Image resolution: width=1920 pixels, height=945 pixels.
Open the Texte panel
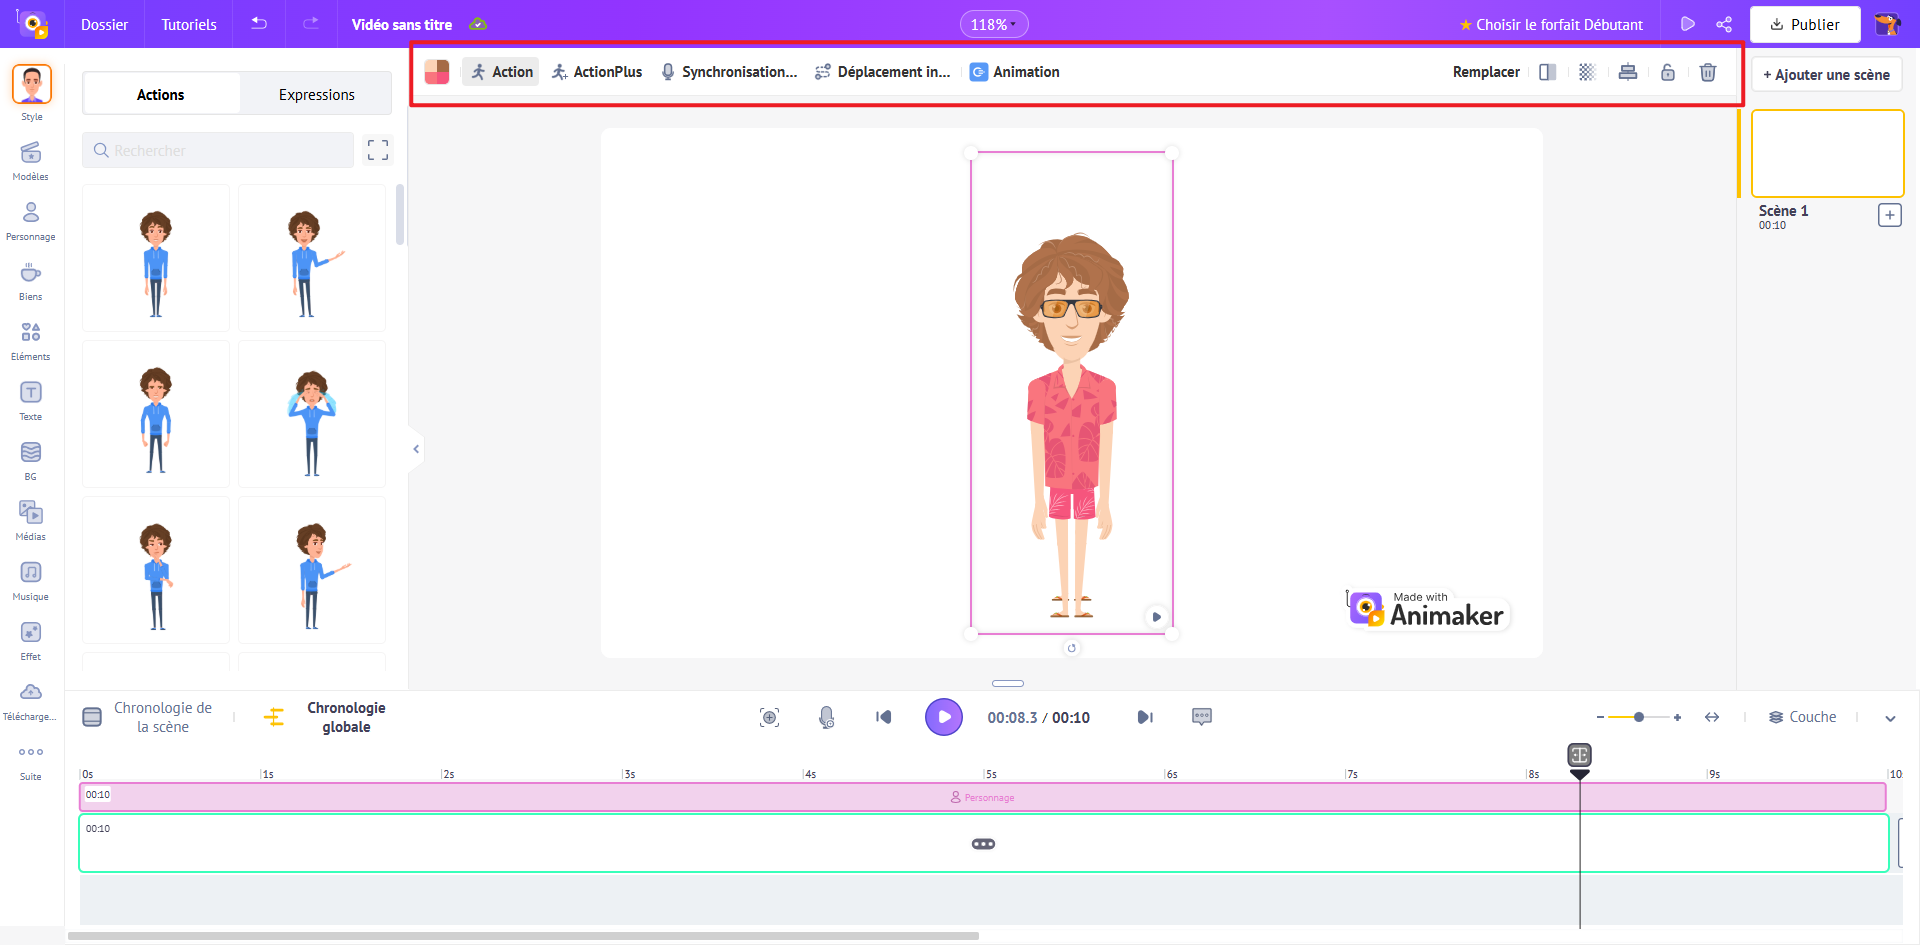pyautogui.click(x=30, y=400)
